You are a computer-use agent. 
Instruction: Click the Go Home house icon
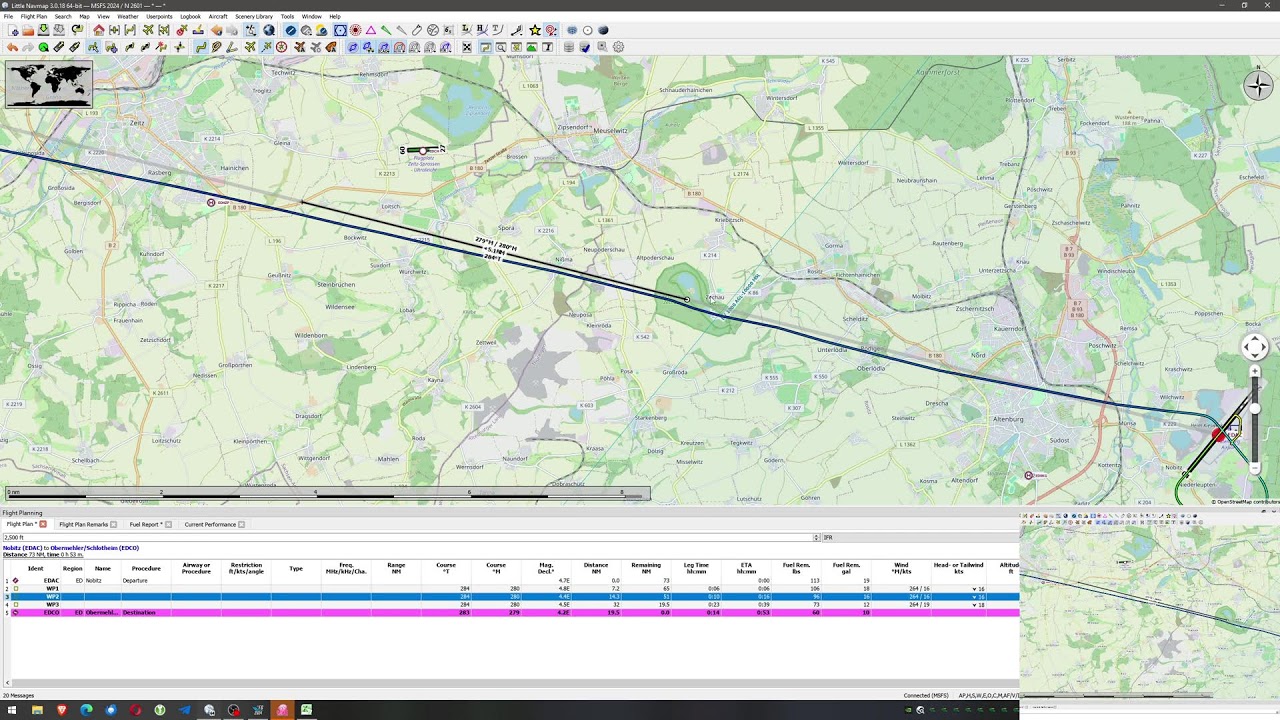[98, 30]
